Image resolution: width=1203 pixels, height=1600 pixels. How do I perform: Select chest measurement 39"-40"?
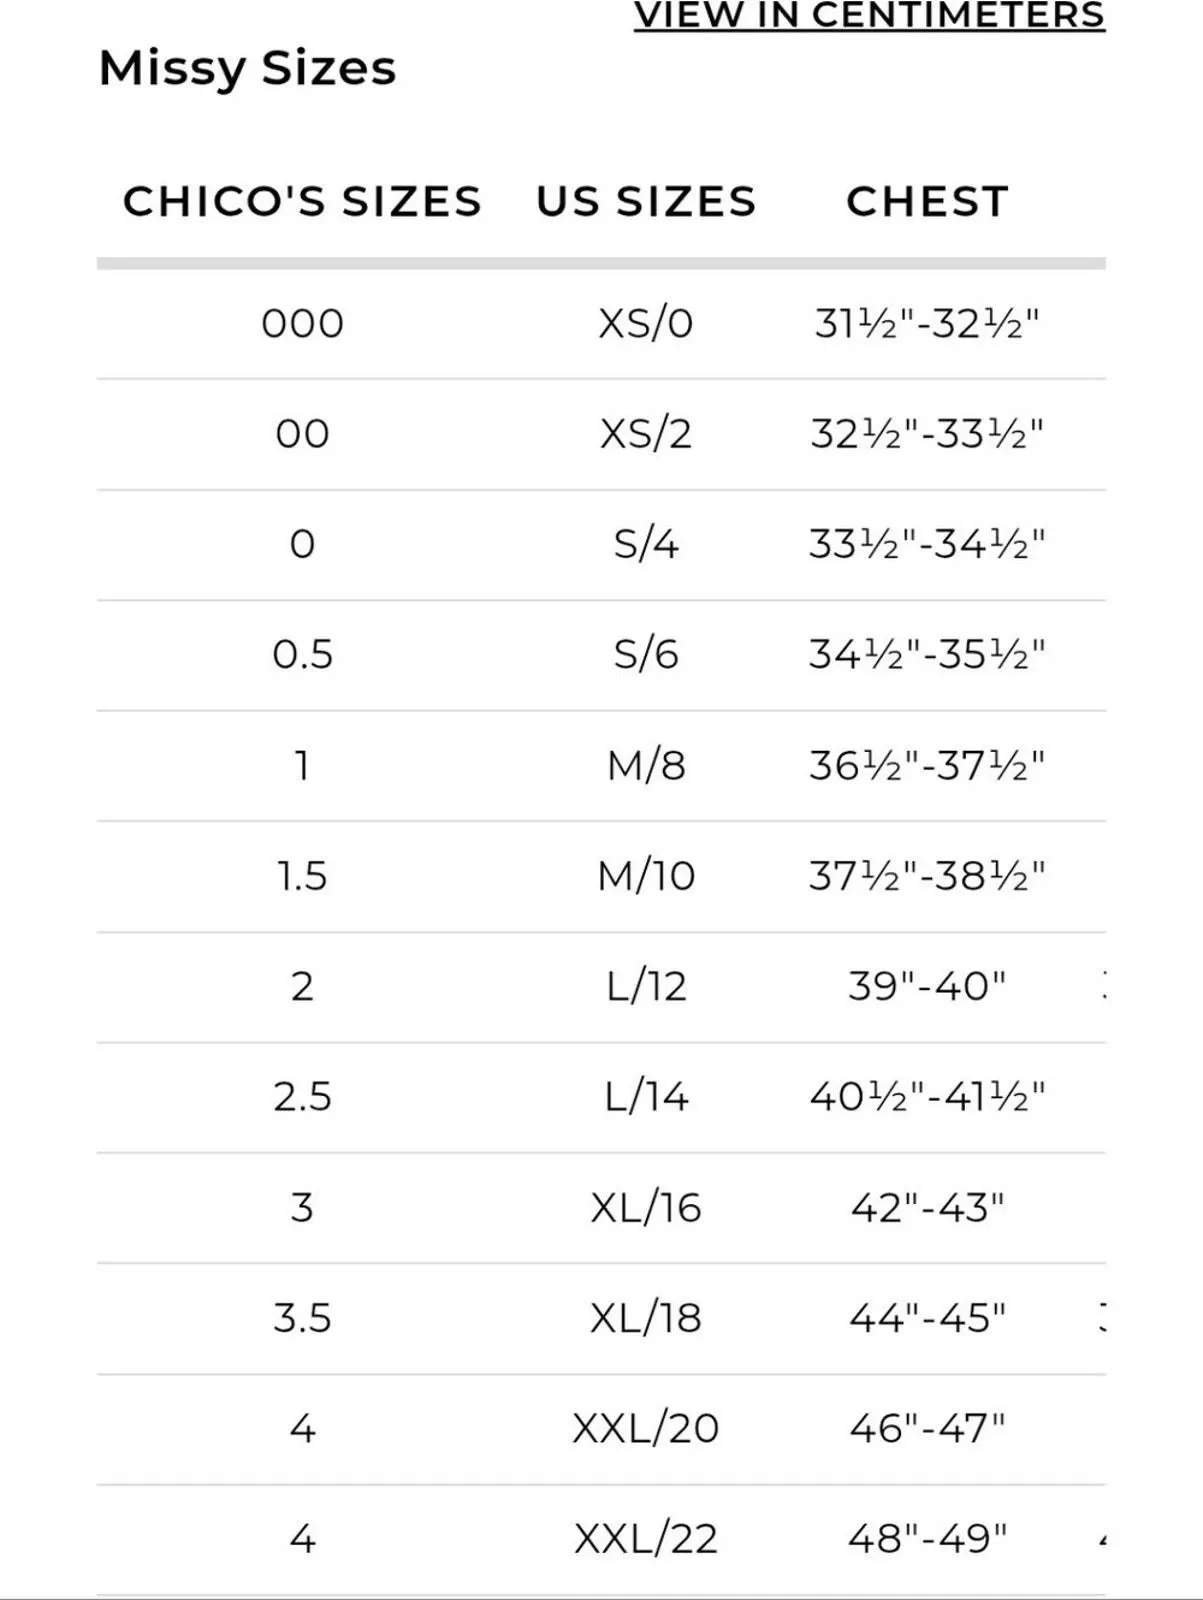click(927, 986)
